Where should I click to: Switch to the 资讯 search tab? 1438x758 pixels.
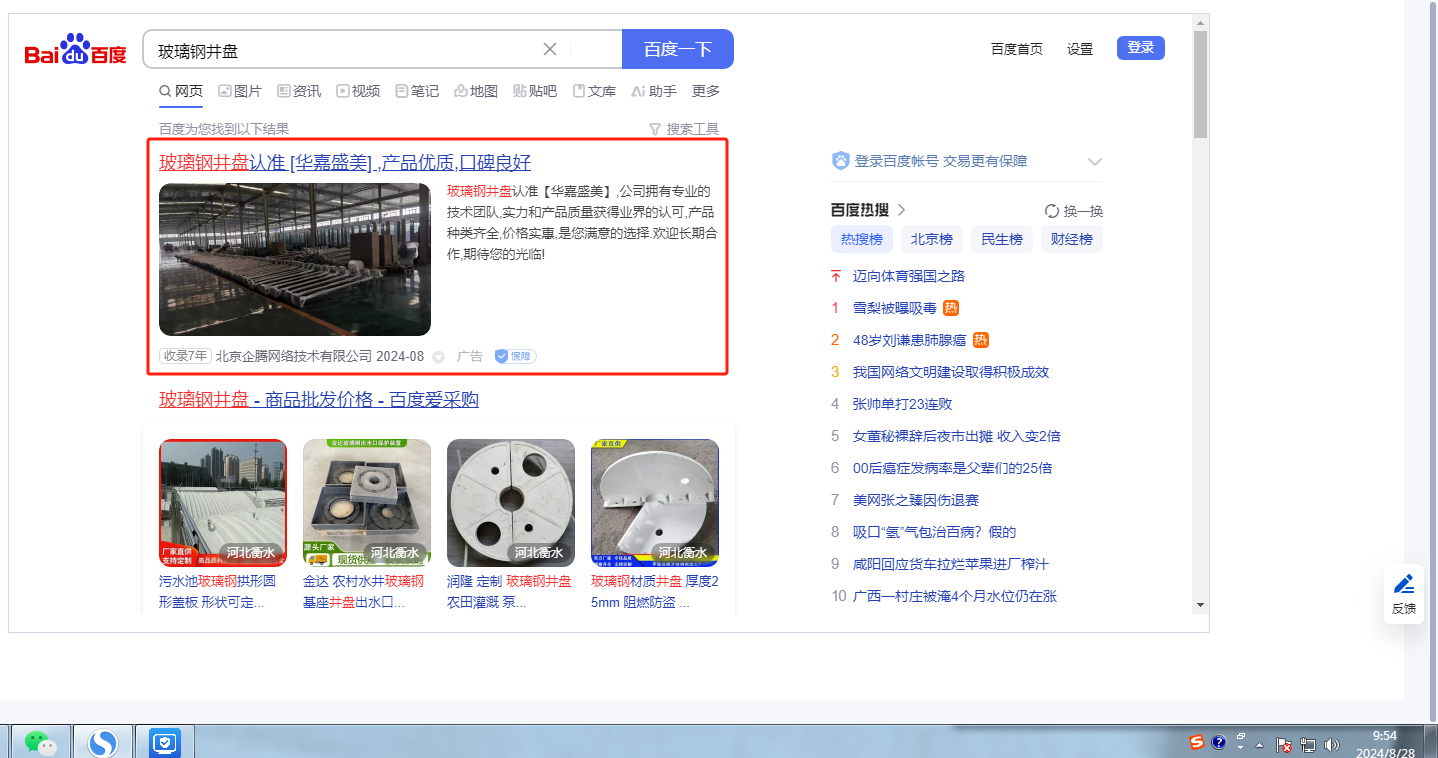299,91
